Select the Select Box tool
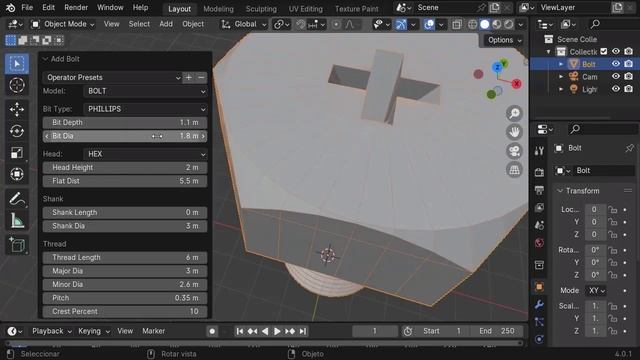Viewport: 640px width, 360px height. [x=17, y=64]
